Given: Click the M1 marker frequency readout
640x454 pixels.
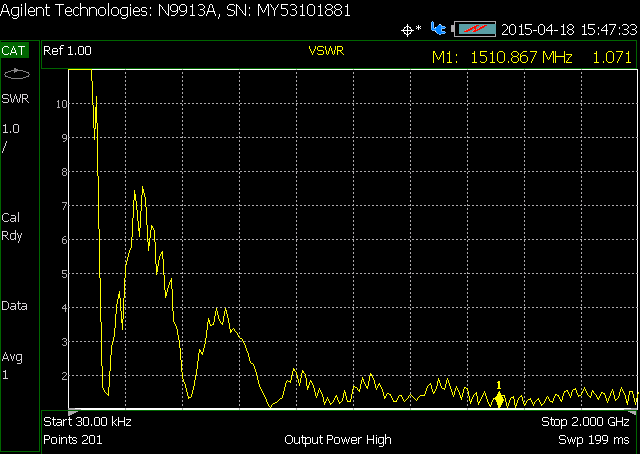Looking at the screenshot, I should pyautogui.click(x=502, y=58).
